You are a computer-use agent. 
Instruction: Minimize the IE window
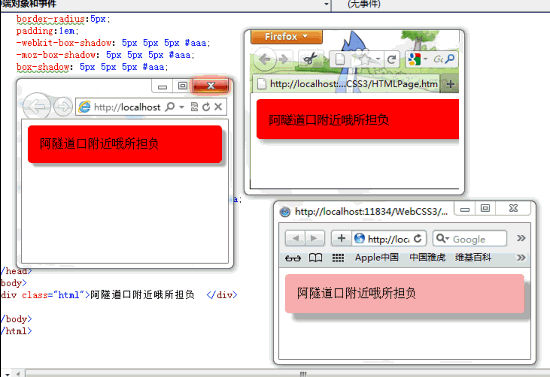click(x=162, y=86)
